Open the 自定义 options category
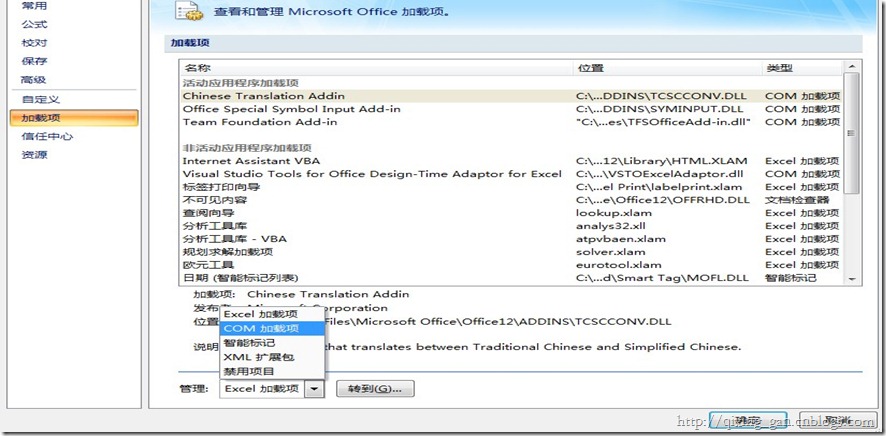This screenshot has height=436, width=886. coord(40,99)
